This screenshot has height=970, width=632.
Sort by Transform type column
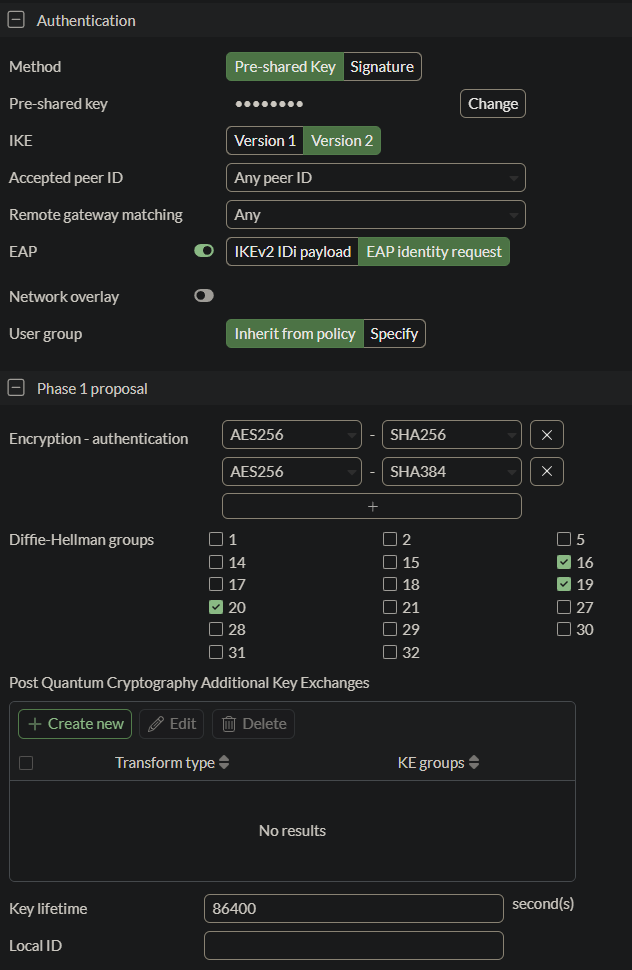coord(224,763)
